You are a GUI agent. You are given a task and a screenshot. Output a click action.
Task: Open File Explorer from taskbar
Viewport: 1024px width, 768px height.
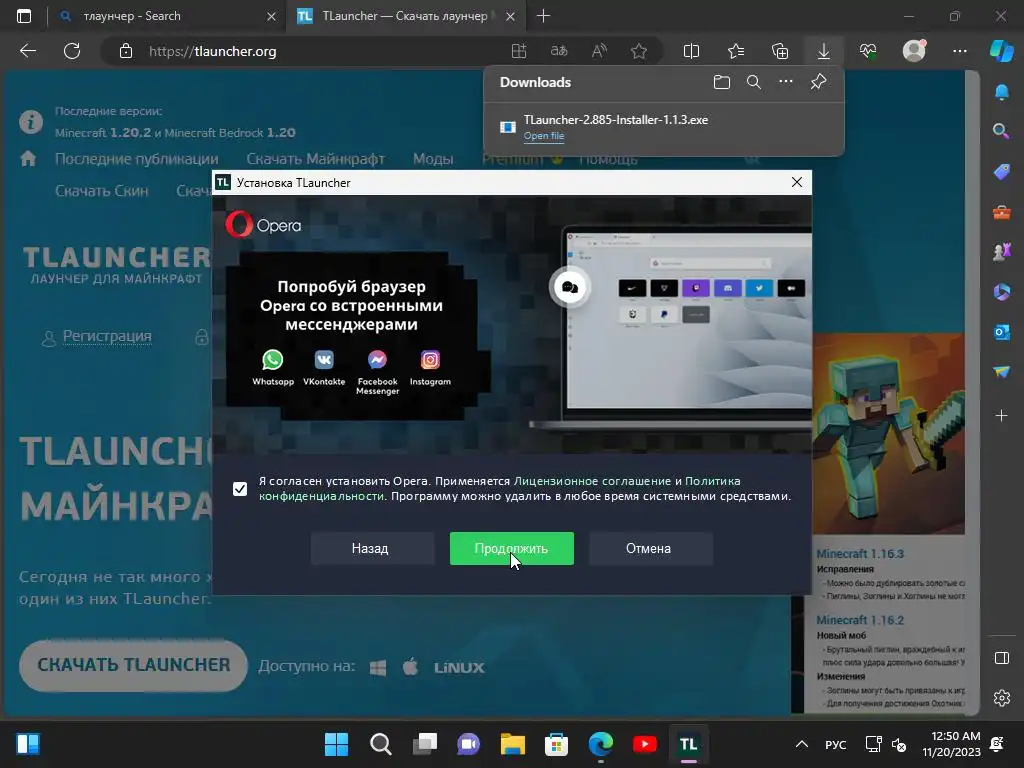pyautogui.click(x=513, y=744)
